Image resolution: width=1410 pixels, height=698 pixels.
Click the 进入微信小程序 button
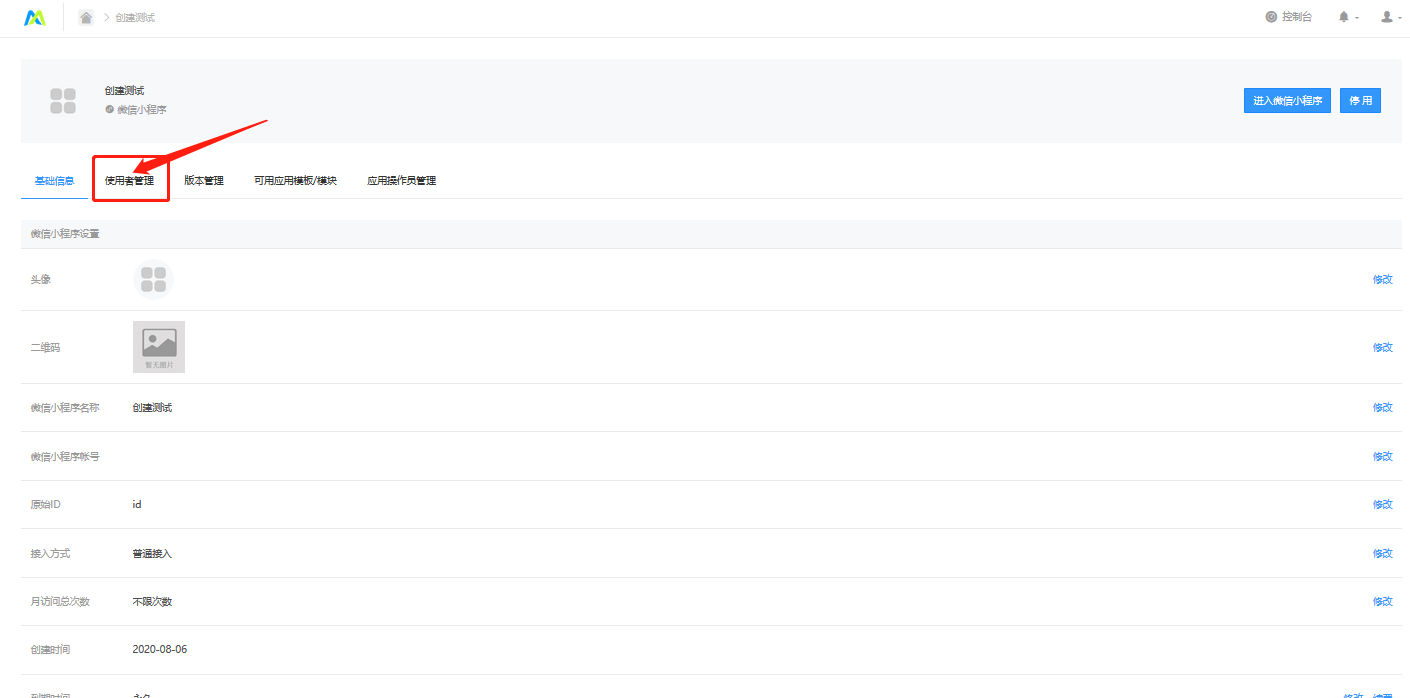coord(1287,101)
